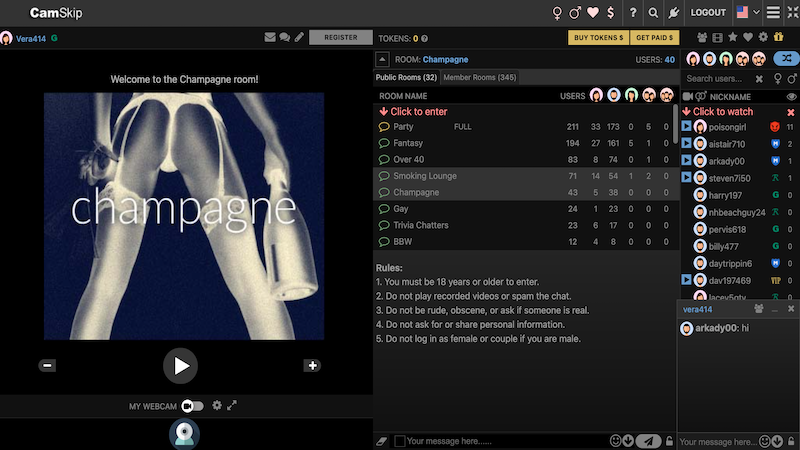Open the language flag dropdown
Screen dimensions: 800x450
[748, 12]
